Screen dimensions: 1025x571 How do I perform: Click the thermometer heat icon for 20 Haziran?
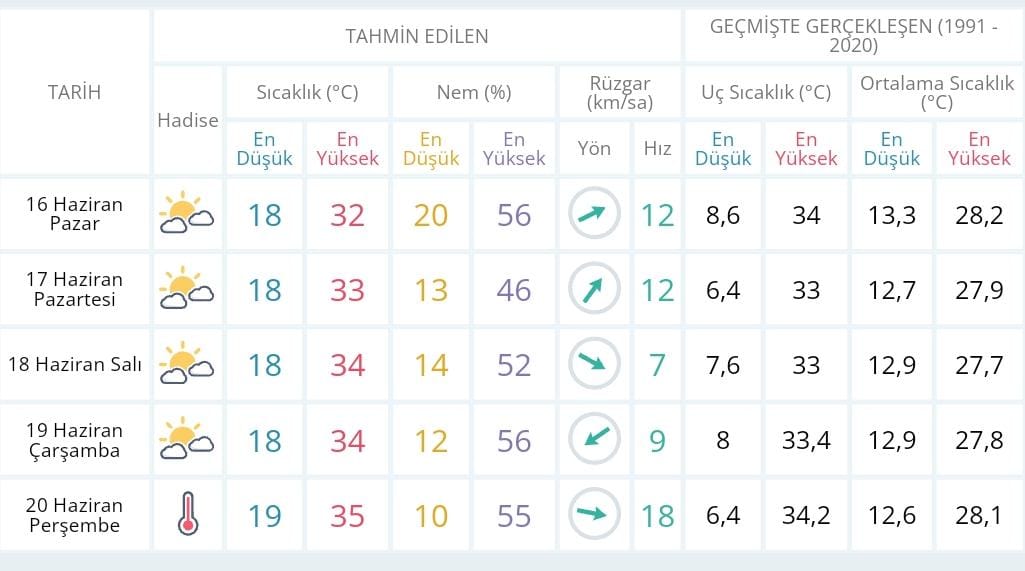point(188,514)
